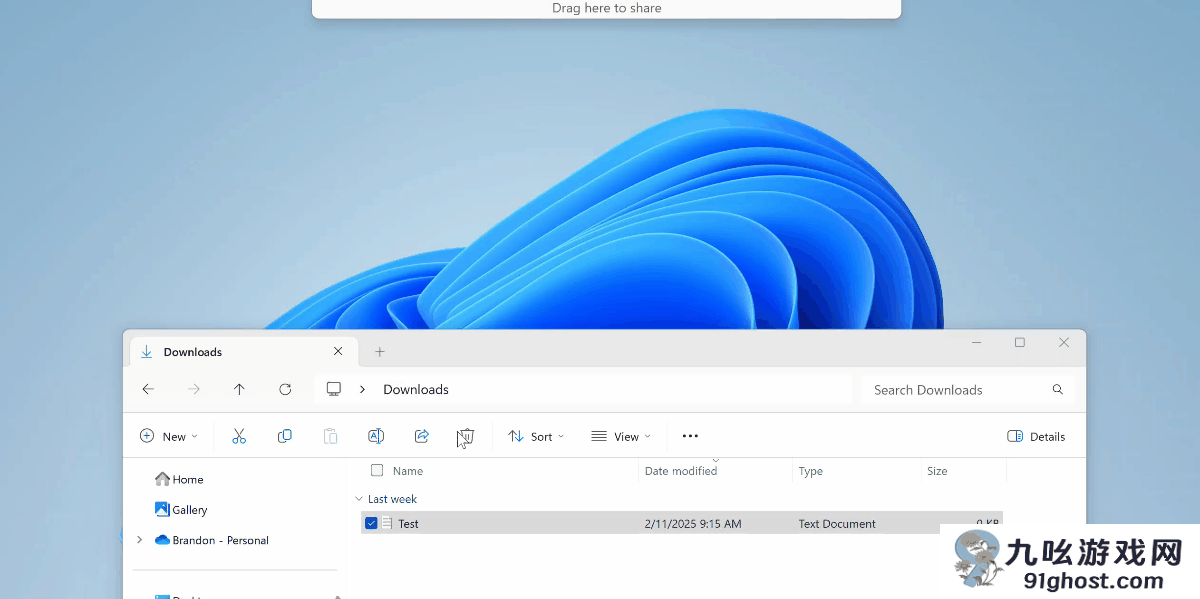Click the Search Downloads field

(x=955, y=389)
